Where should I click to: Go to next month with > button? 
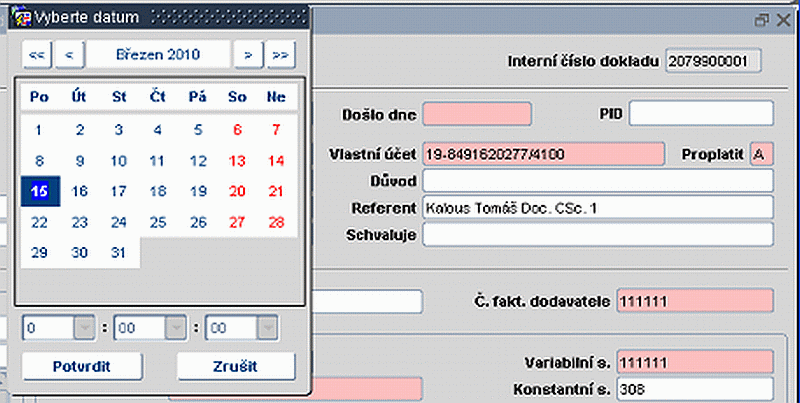(x=248, y=55)
